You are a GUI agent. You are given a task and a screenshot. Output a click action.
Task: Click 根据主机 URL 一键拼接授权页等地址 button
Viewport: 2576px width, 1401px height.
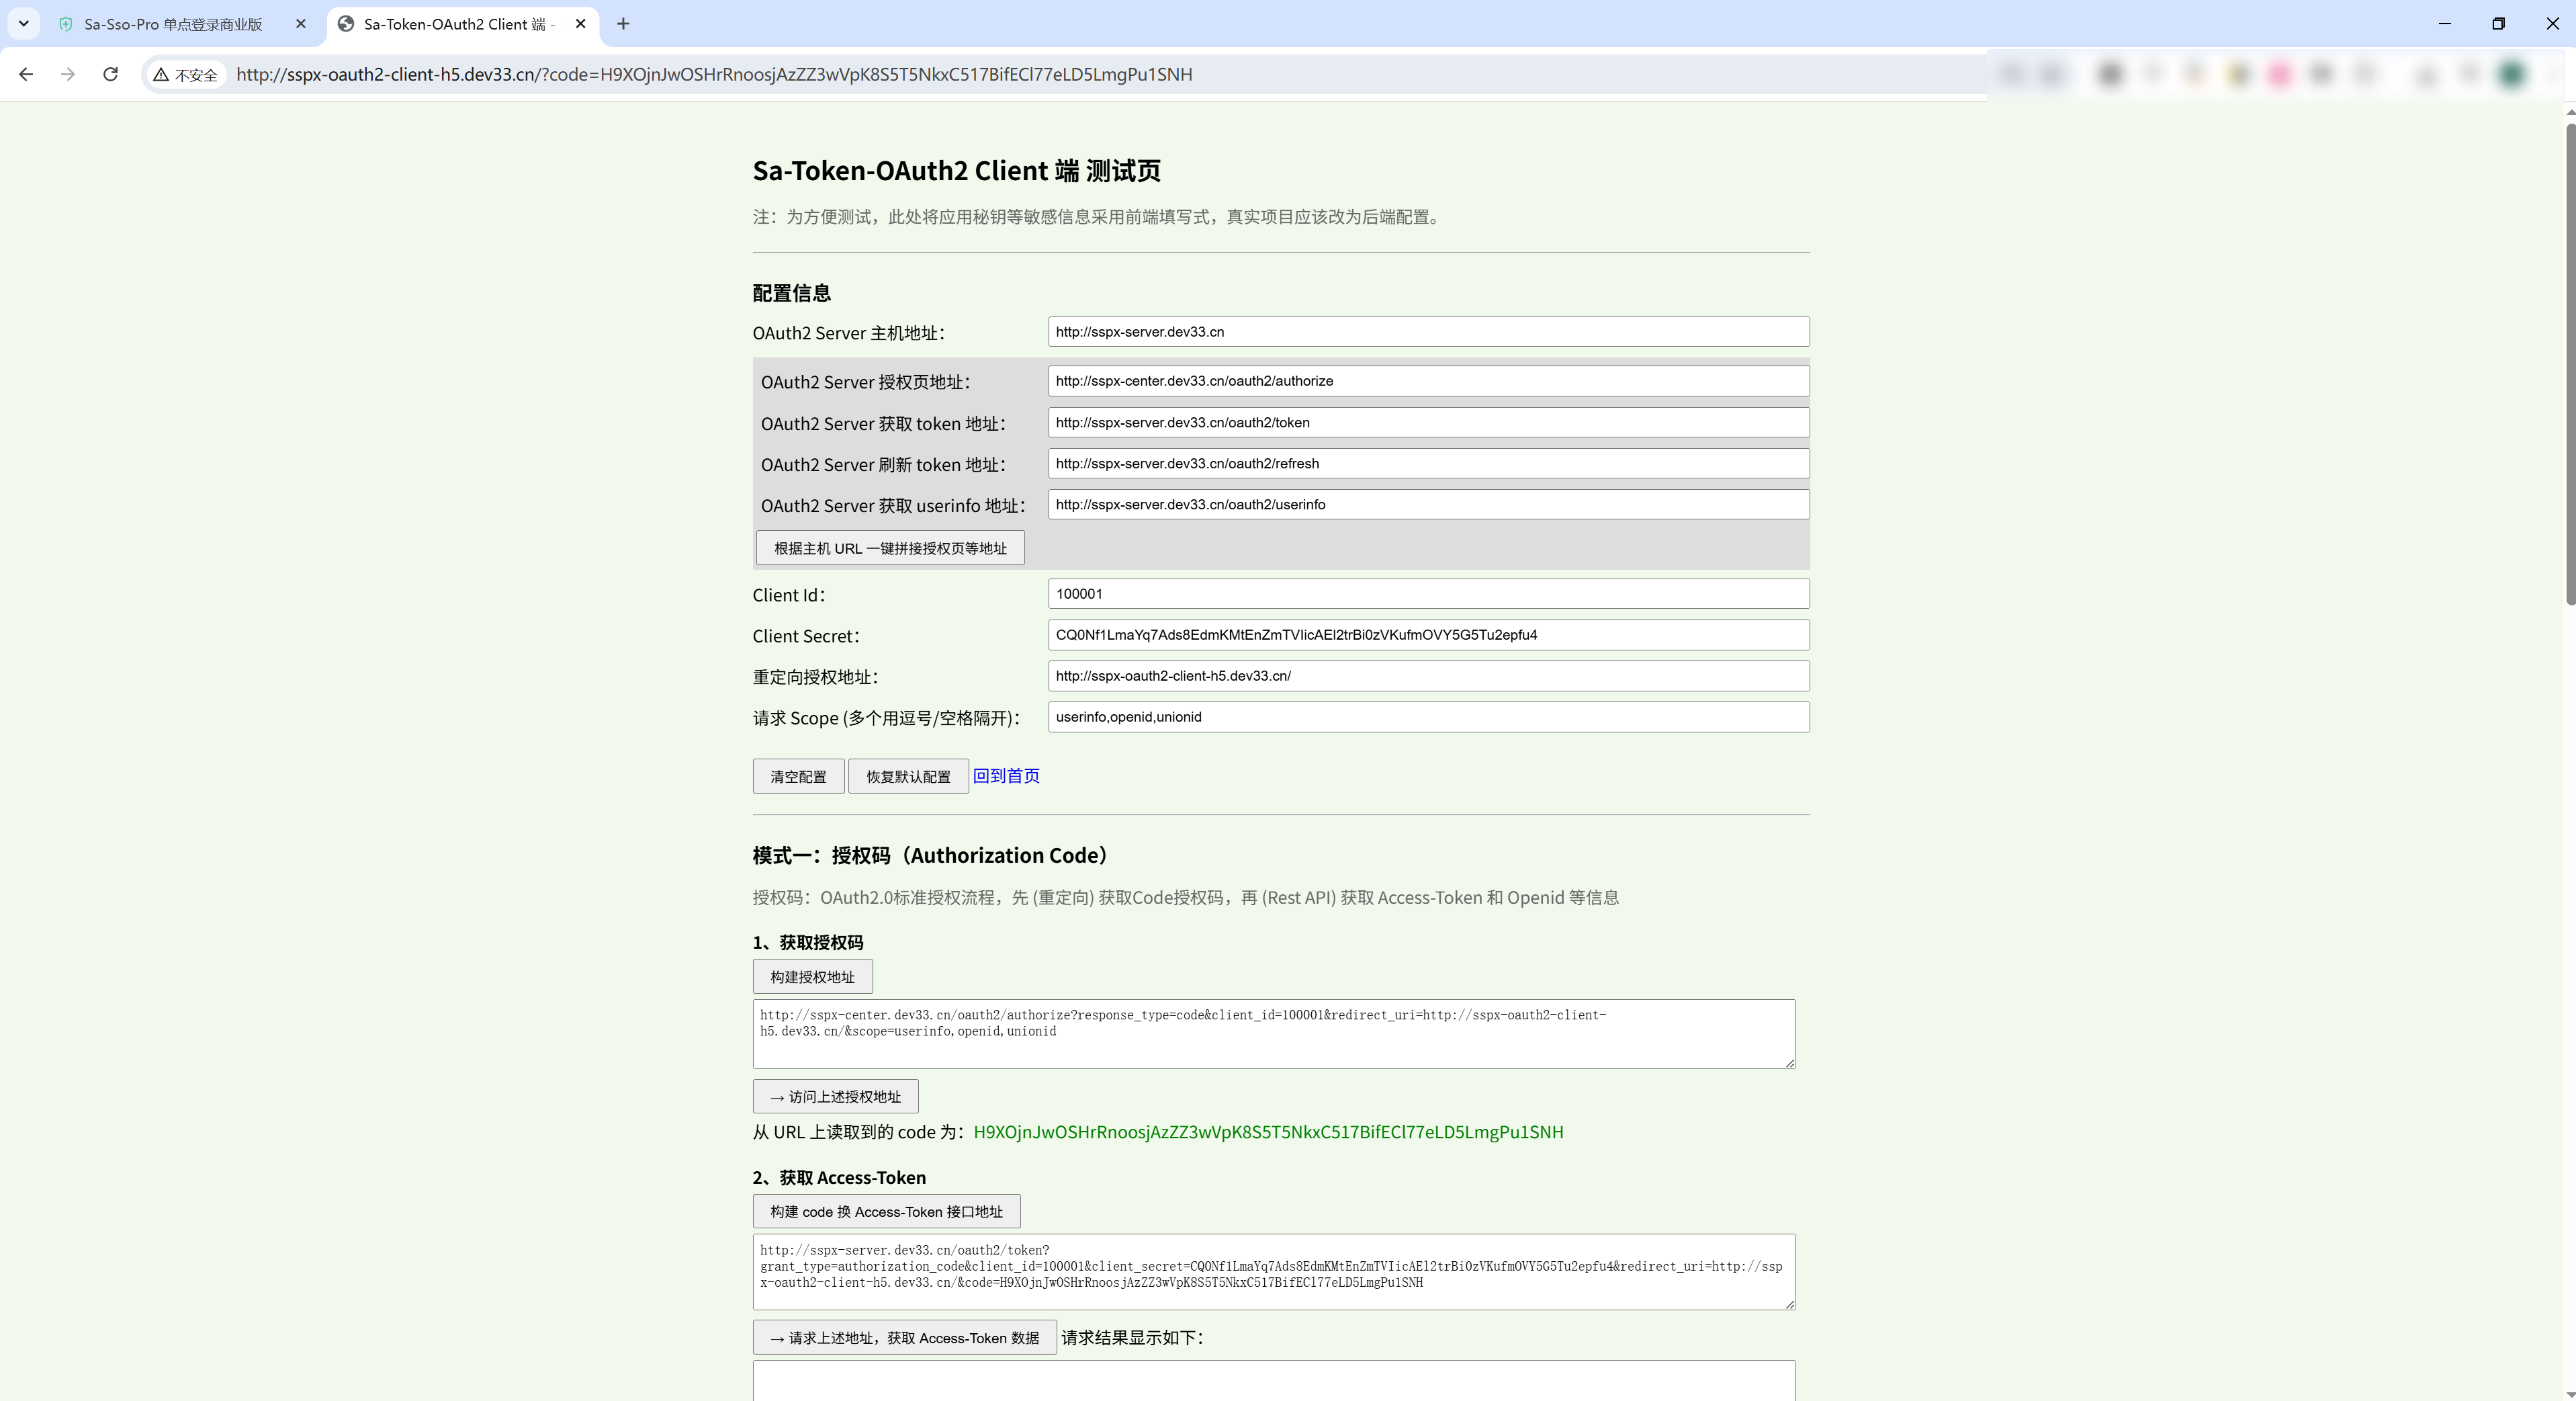pos(890,548)
